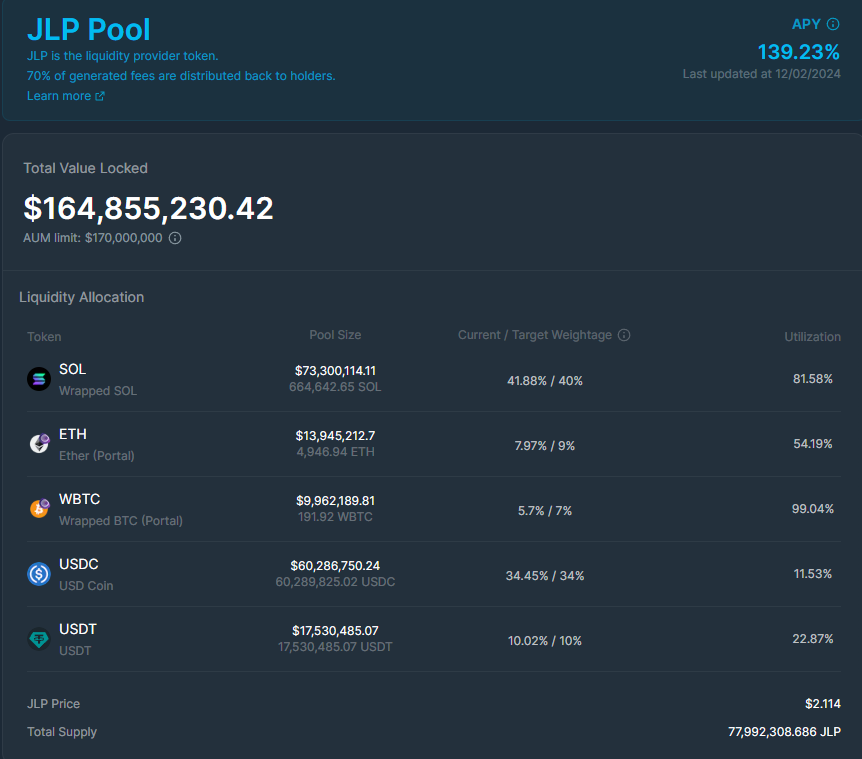
Task: Click the Total Value Locked label
Action: tap(85, 168)
